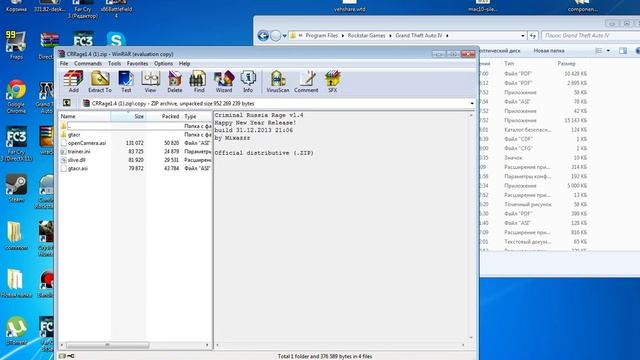
Task: Open vehshare.wtd desktop file
Action: (350, 7)
